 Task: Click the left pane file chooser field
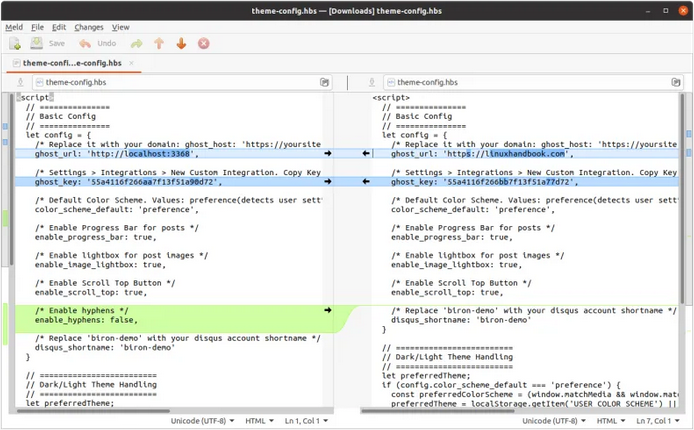click(181, 82)
